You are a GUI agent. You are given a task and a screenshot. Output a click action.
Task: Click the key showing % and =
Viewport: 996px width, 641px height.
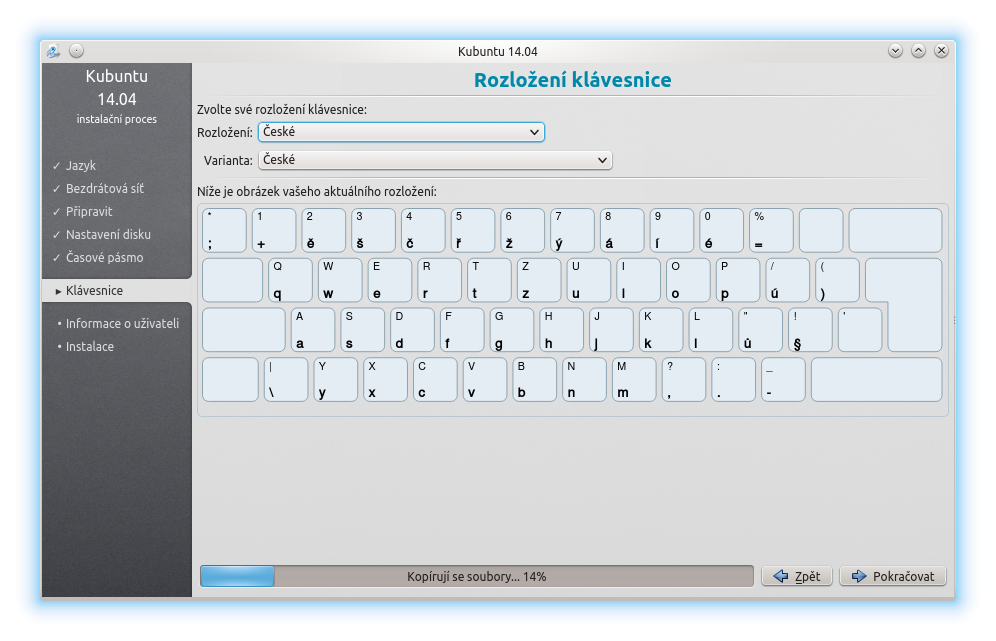click(x=771, y=230)
